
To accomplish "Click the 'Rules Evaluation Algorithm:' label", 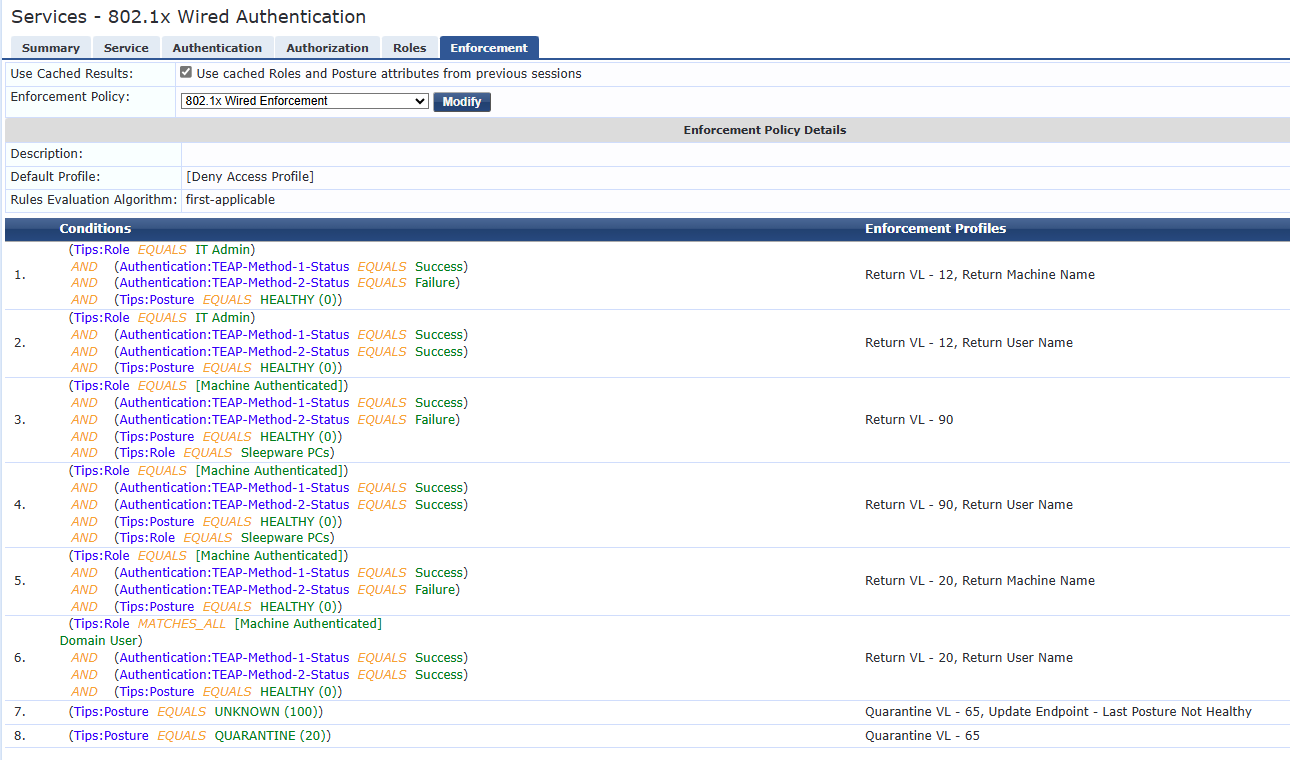I will tap(93, 200).
